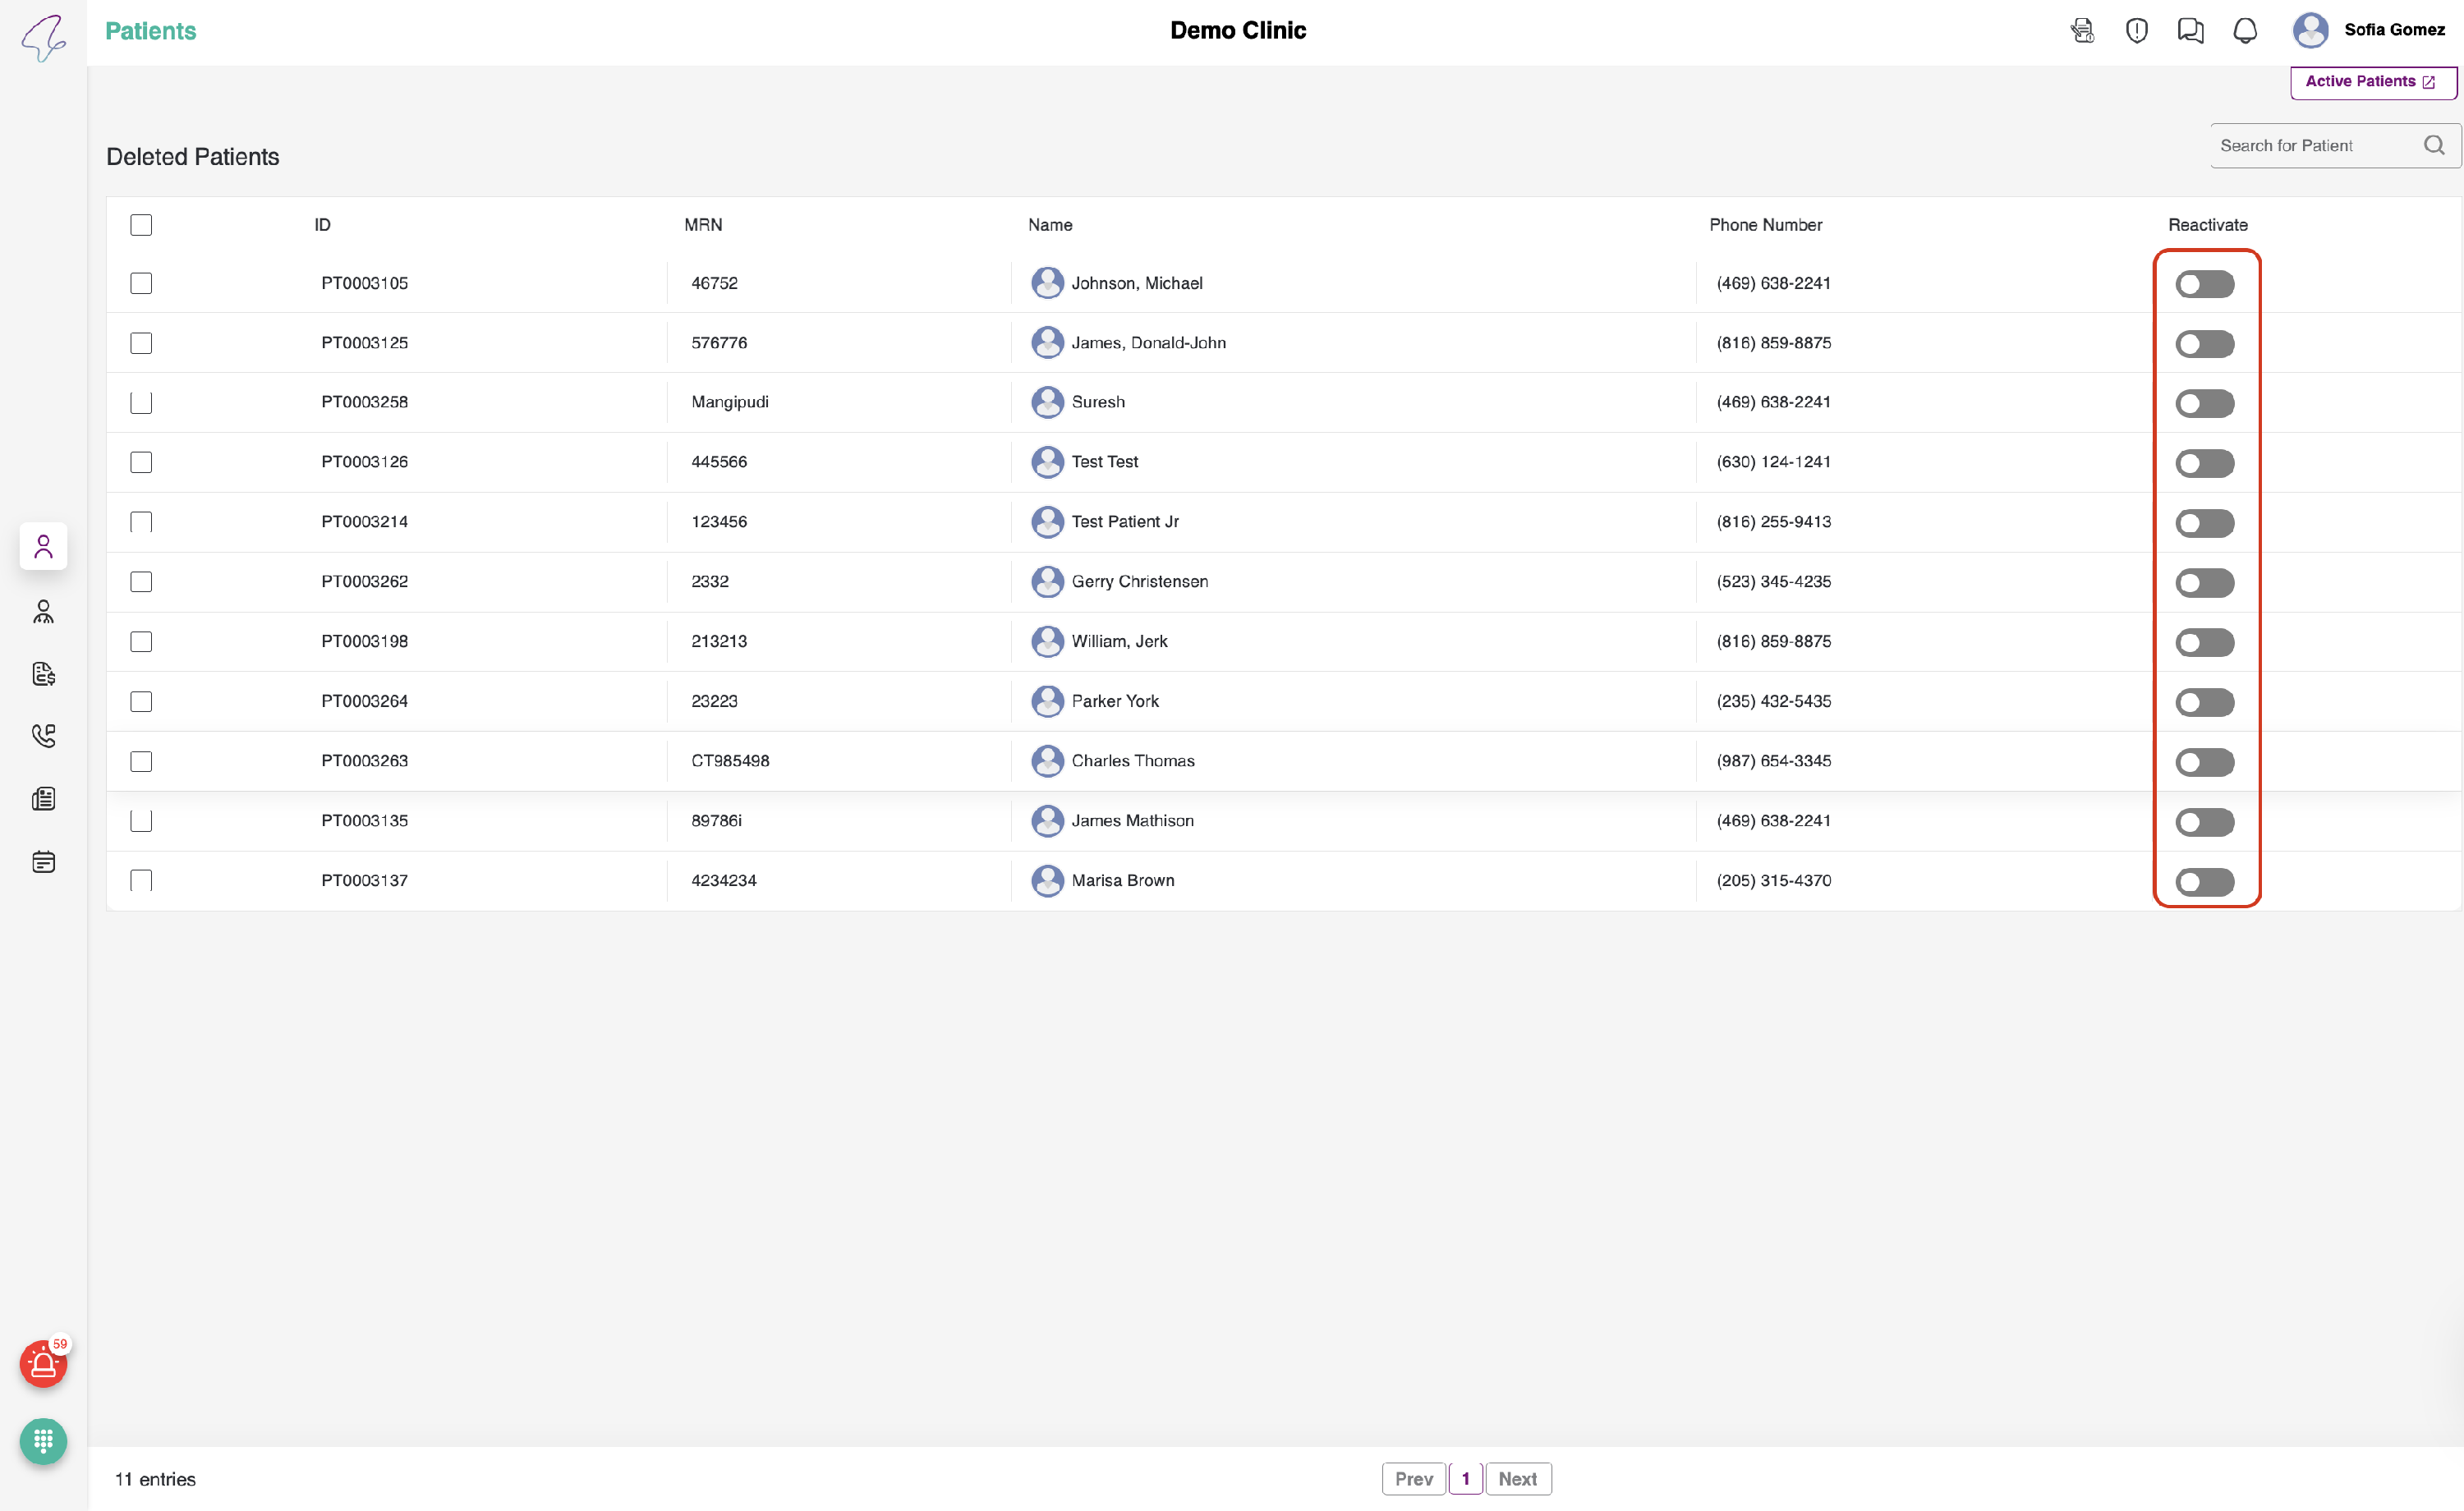Click the Active Patients button
Image resolution: width=2464 pixels, height=1511 pixels.
[2372, 82]
